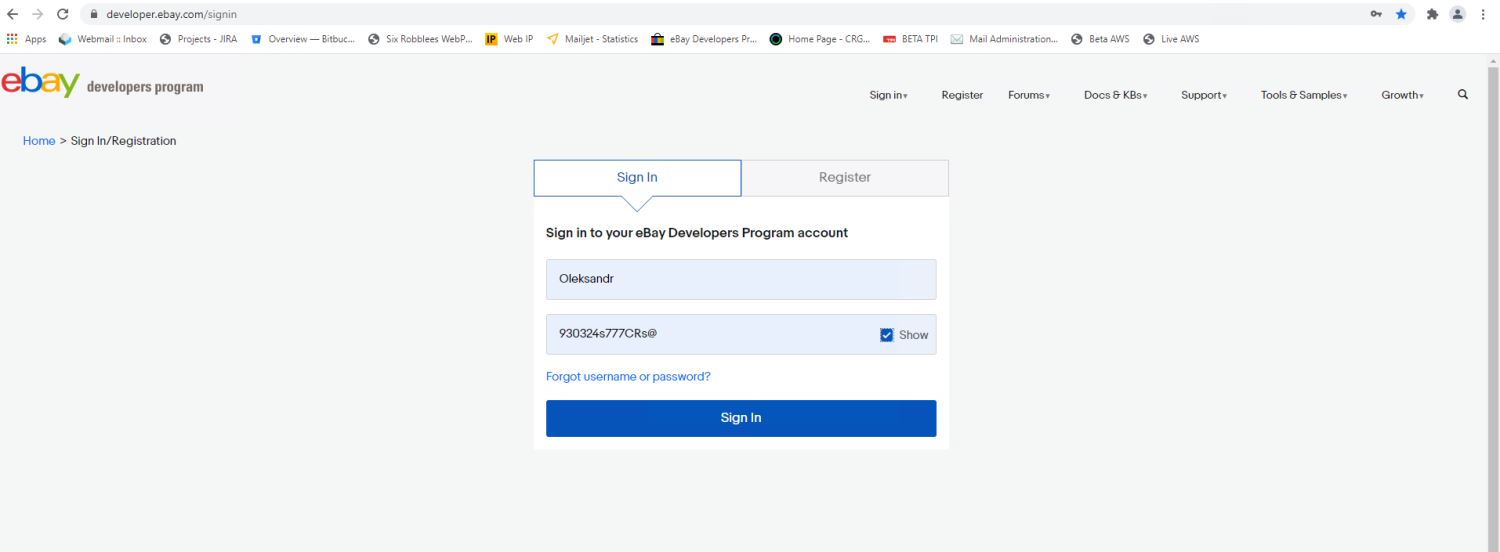Open Mailjet - Statistics bookmark

click(x=592, y=39)
